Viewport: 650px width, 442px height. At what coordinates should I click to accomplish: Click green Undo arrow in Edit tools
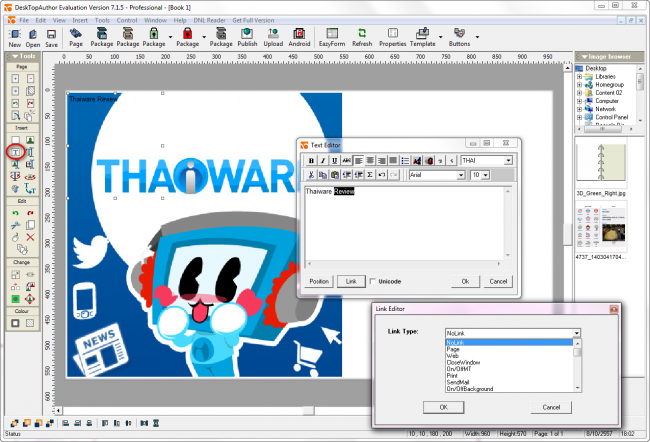15,213
